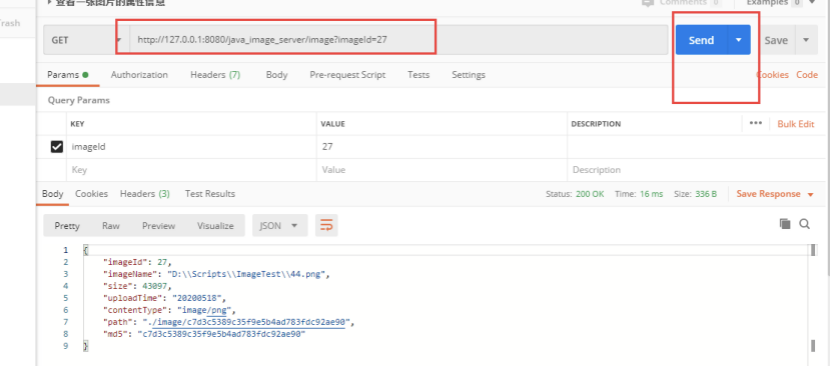The image size is (830, 366).
Task: Switch to the Authorization tab
Action: click(139, 75)
